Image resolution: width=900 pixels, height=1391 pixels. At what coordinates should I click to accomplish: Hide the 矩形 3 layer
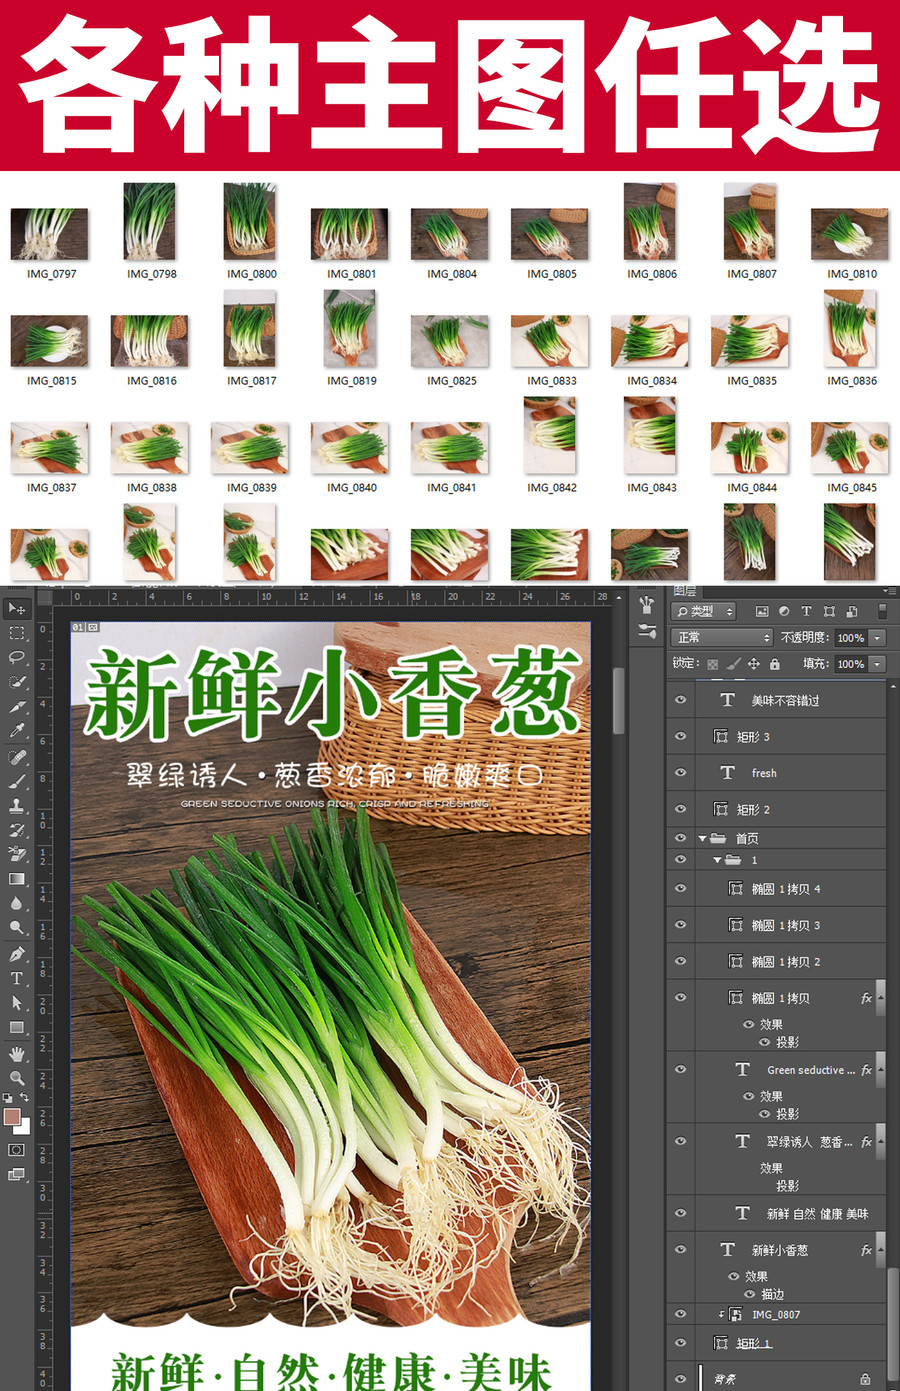680,736
